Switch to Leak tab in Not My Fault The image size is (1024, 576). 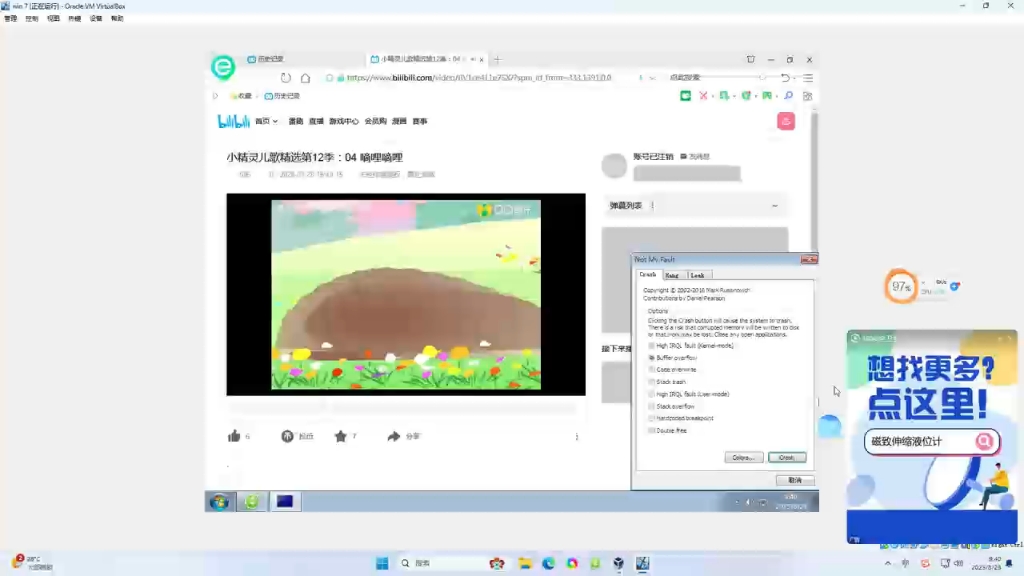(x=697, y=276)
